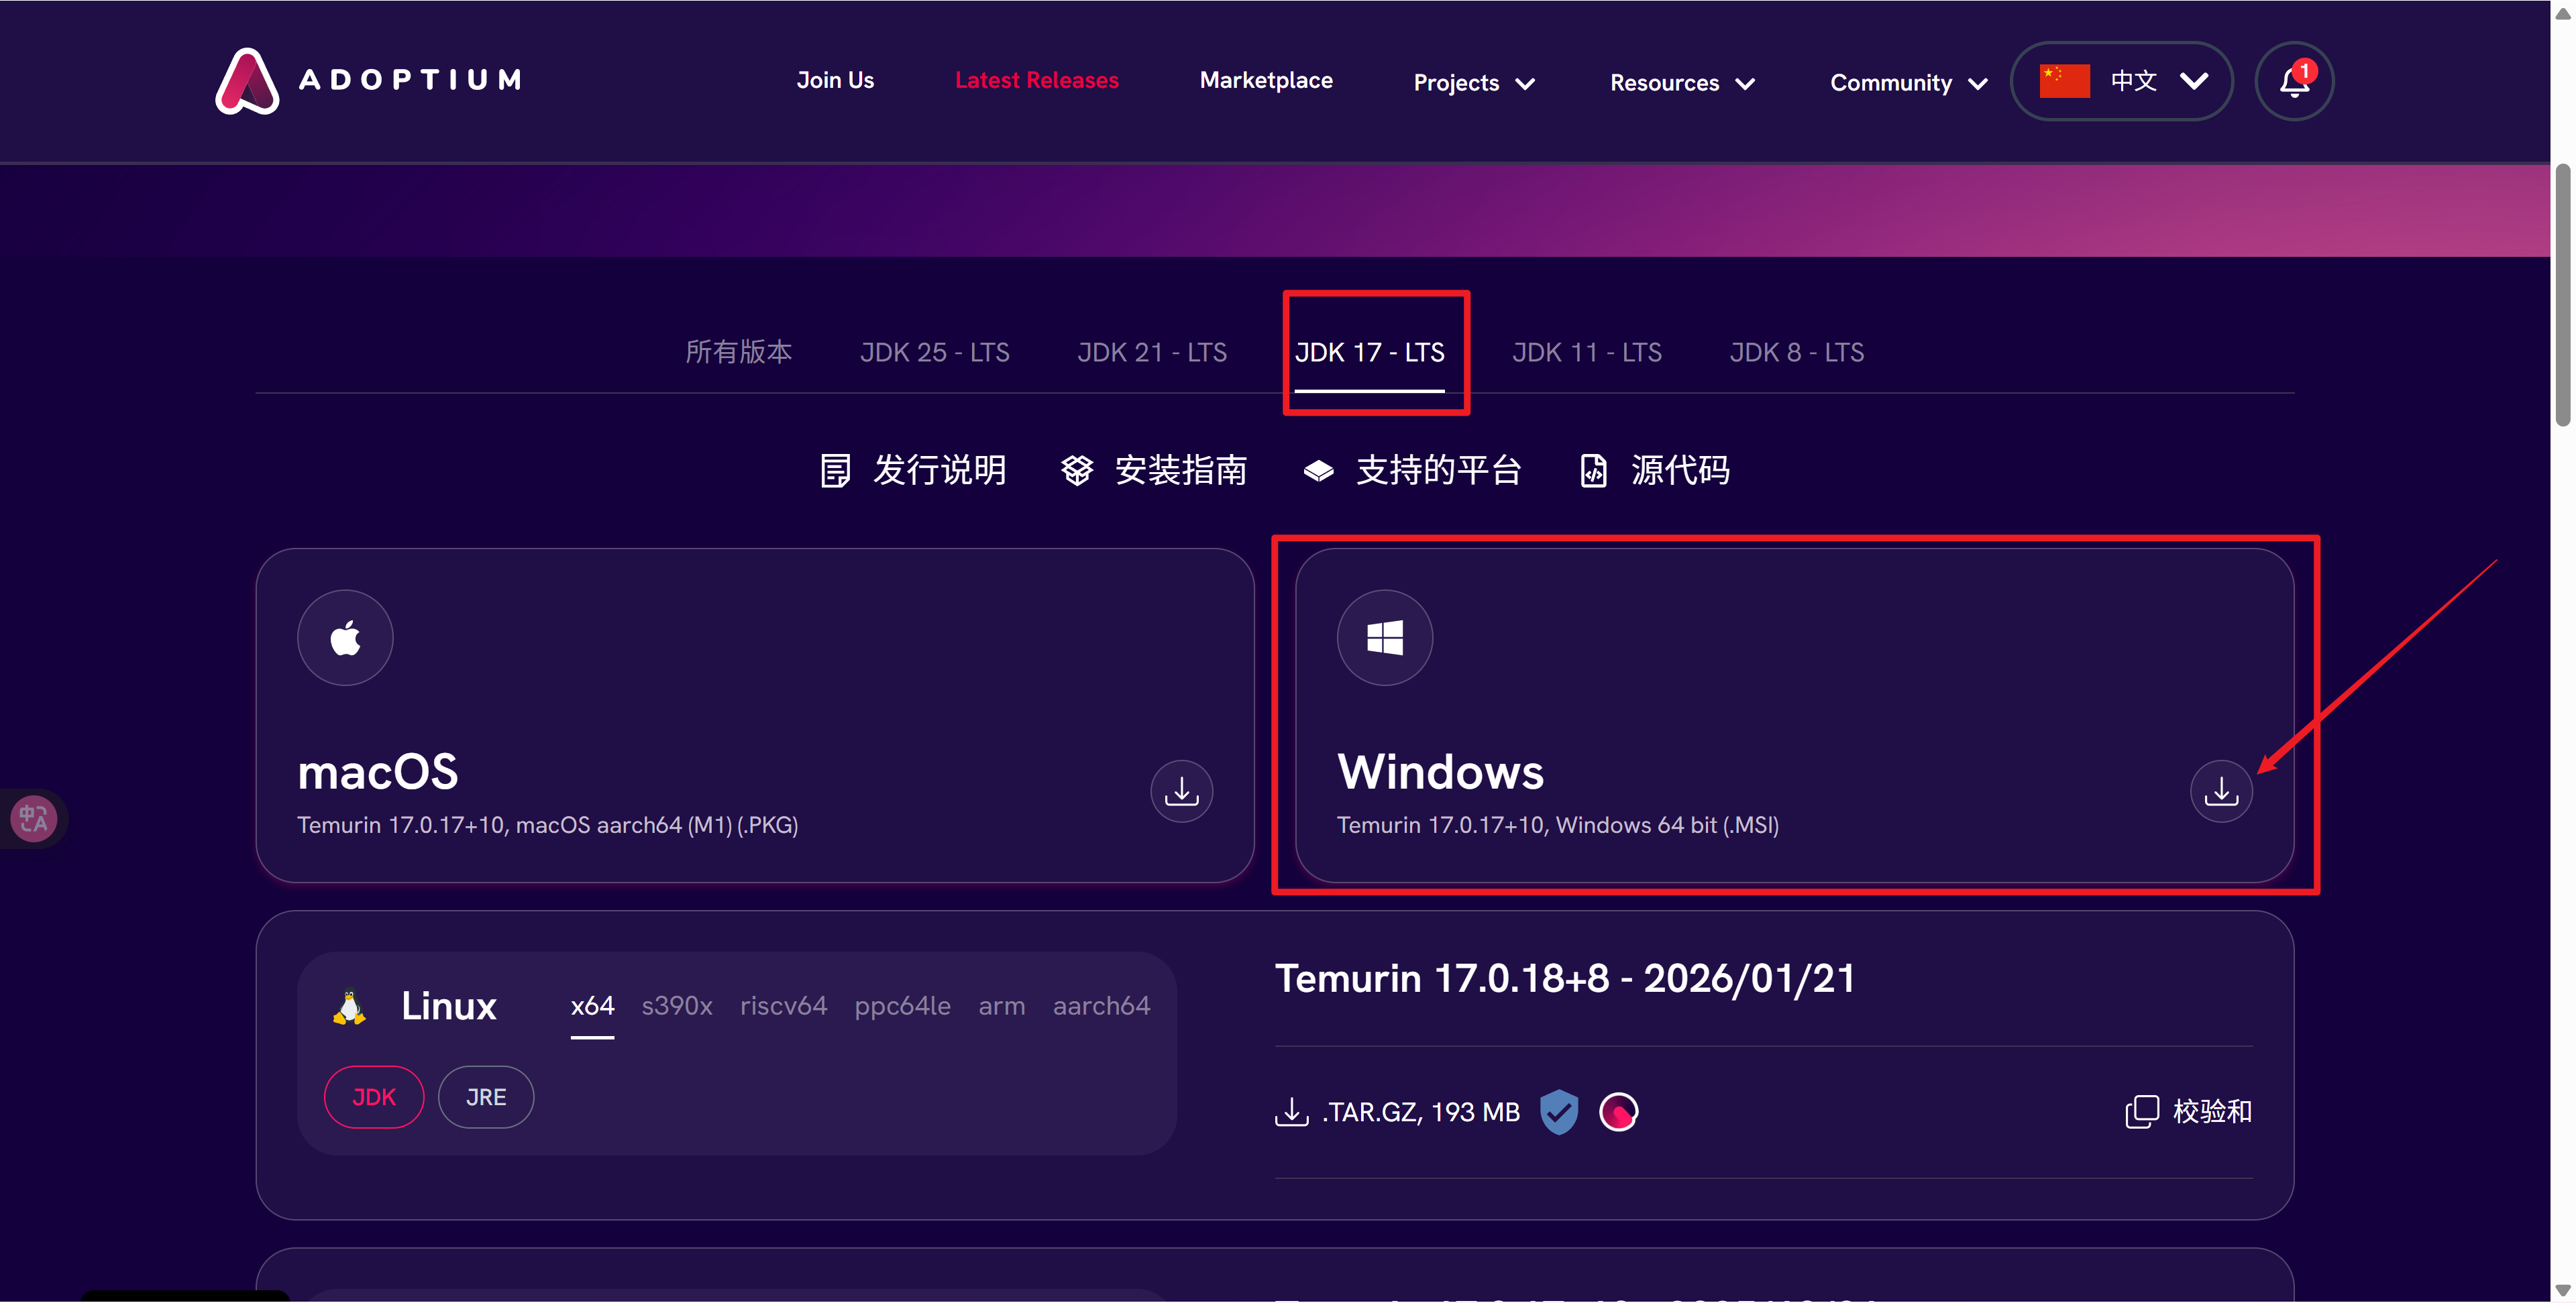Click "Temurin 17.0.18+8 - 2026/01/21" heading
The image size is (2576, 1303).
click(1564, 979)
